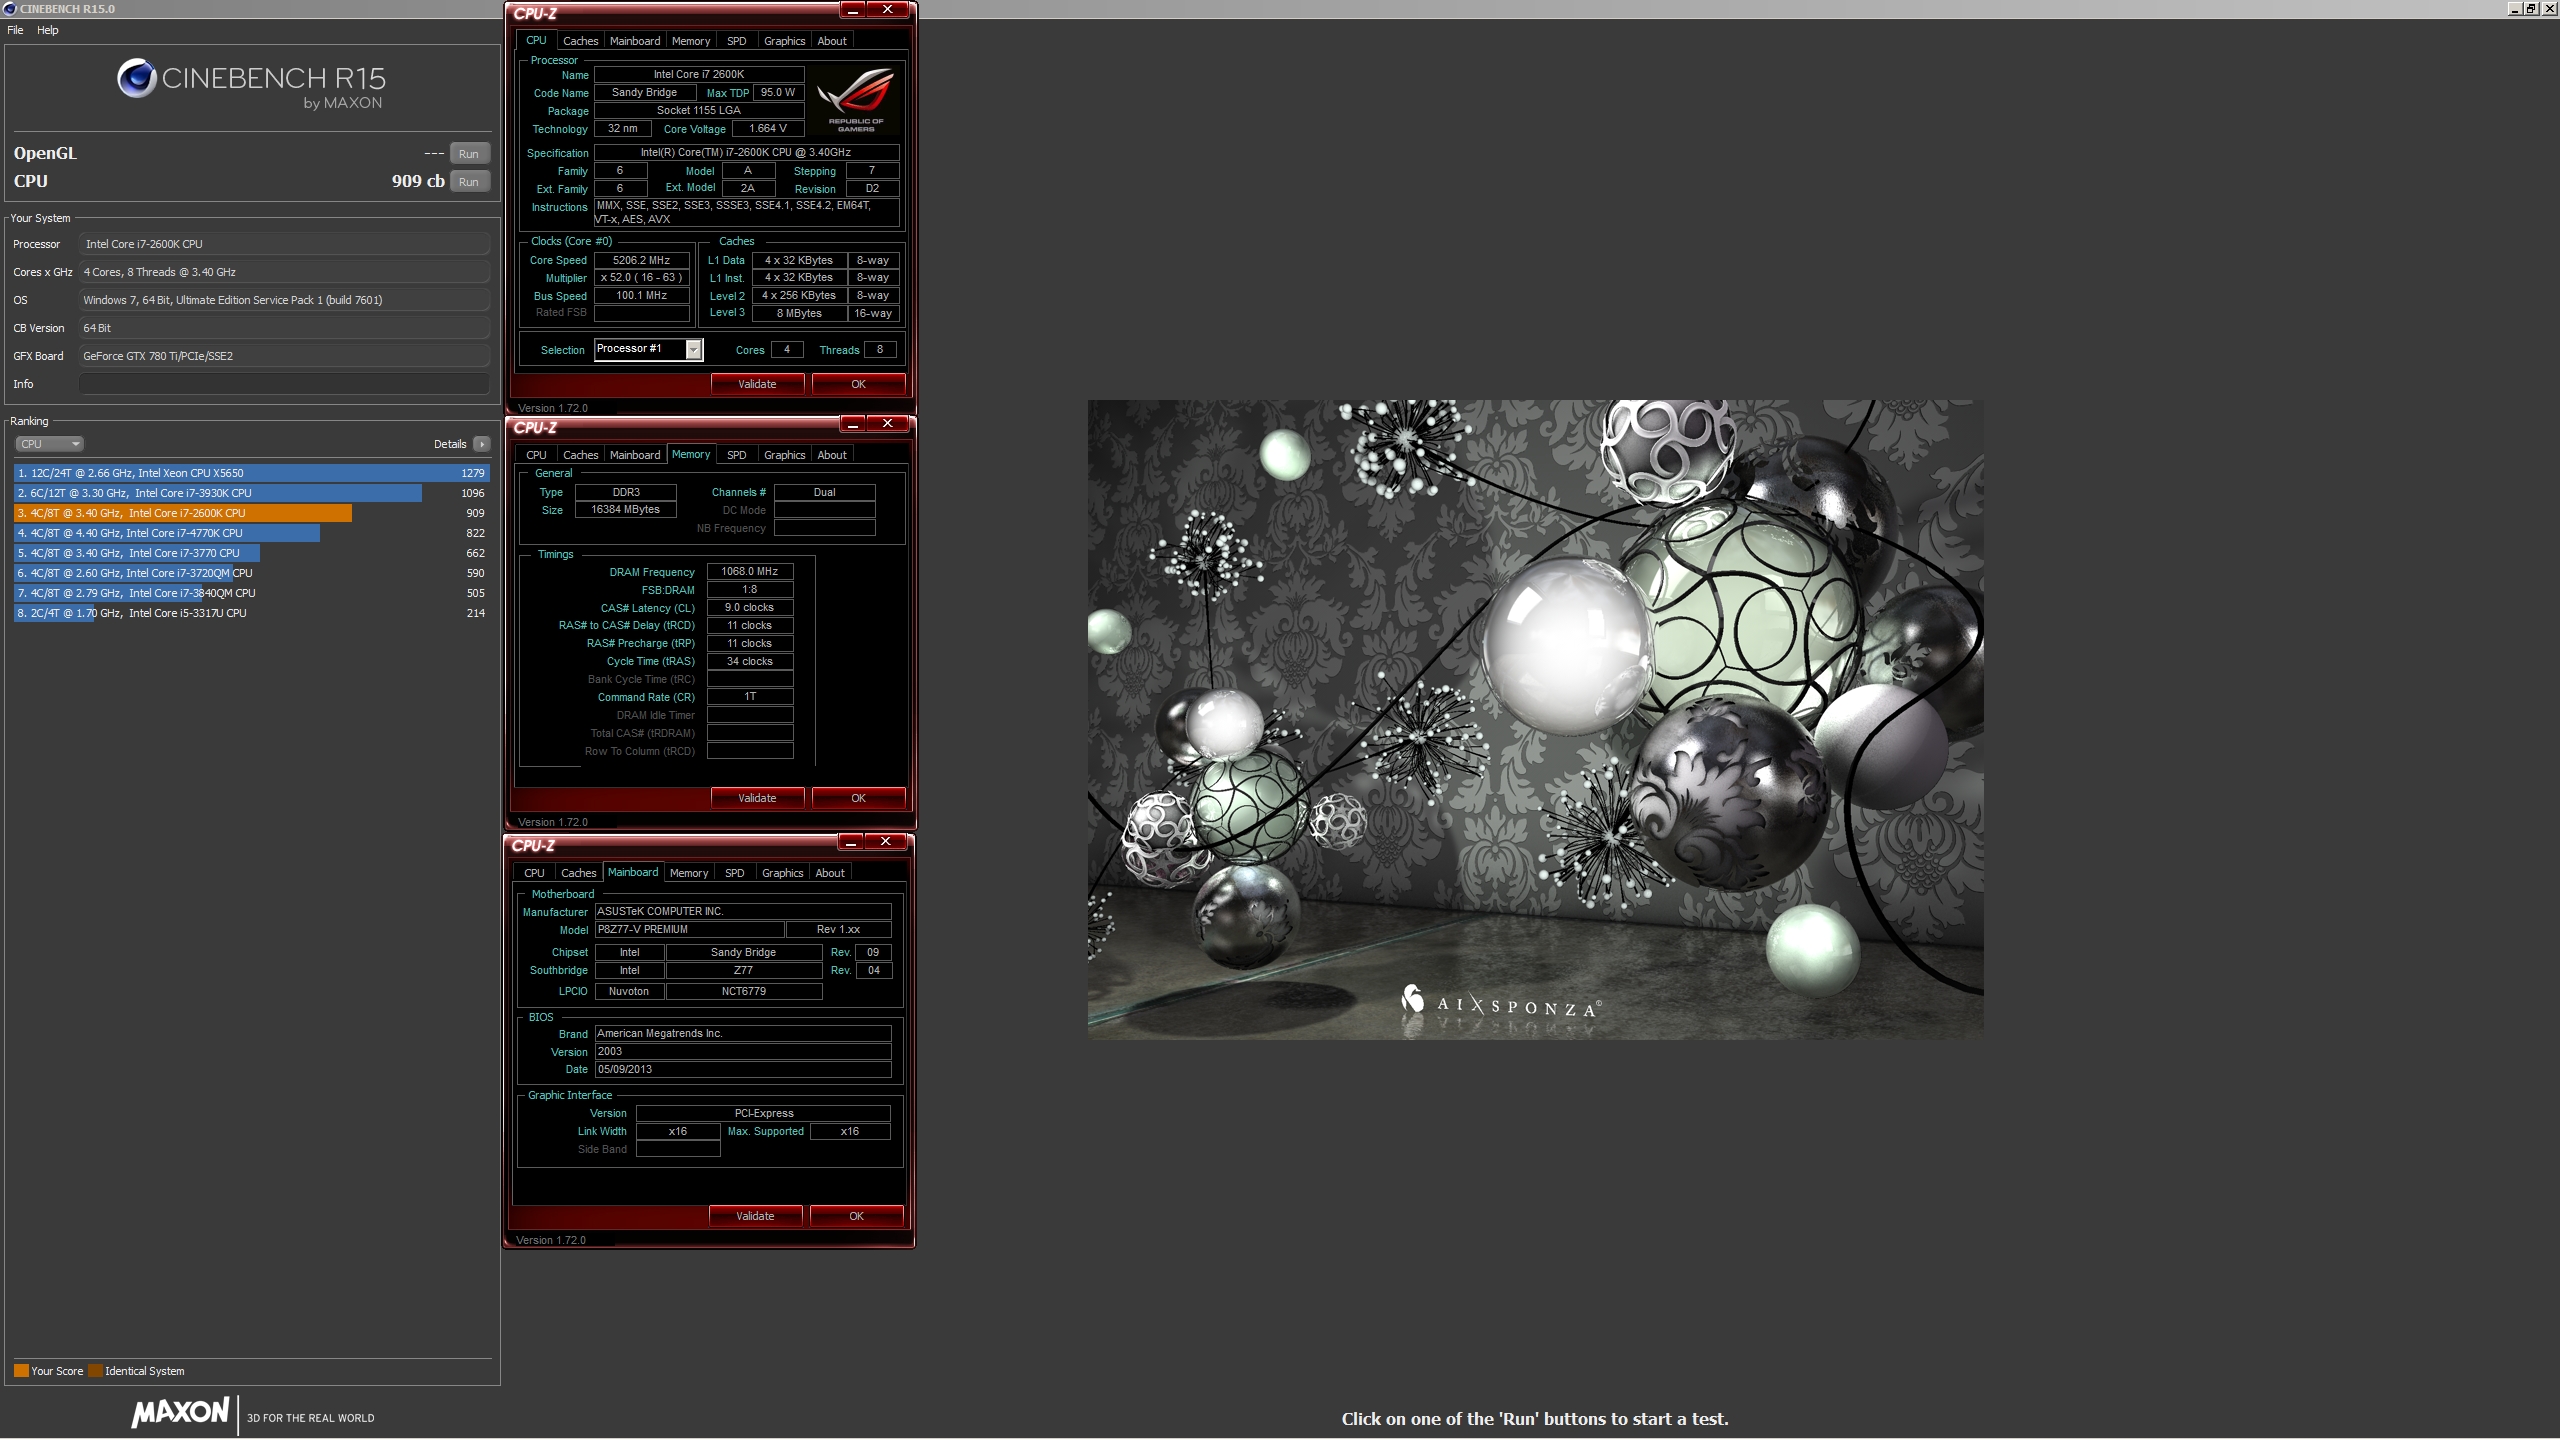Select the Core i7-3720QM ranking row
2560x1440 pixels.
(x=251, y=573)
